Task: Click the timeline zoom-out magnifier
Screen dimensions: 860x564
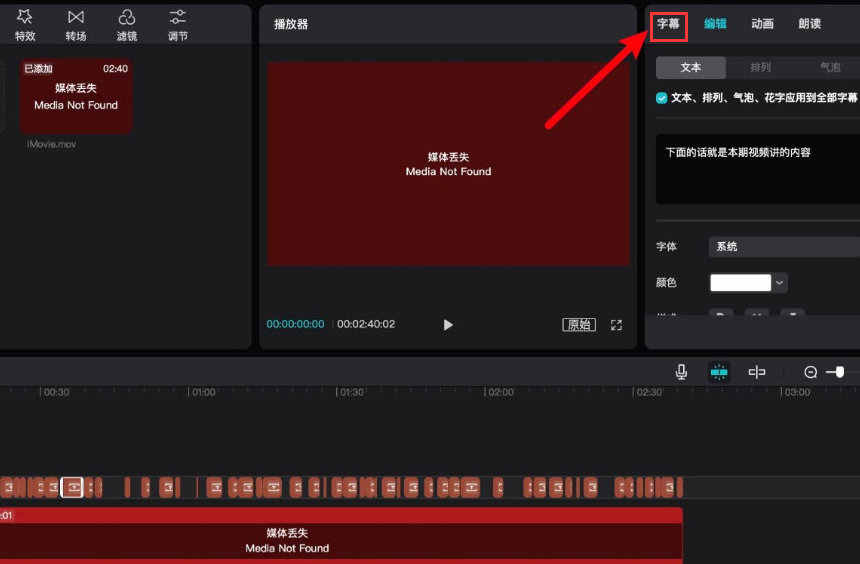Action: pos(811,373)
